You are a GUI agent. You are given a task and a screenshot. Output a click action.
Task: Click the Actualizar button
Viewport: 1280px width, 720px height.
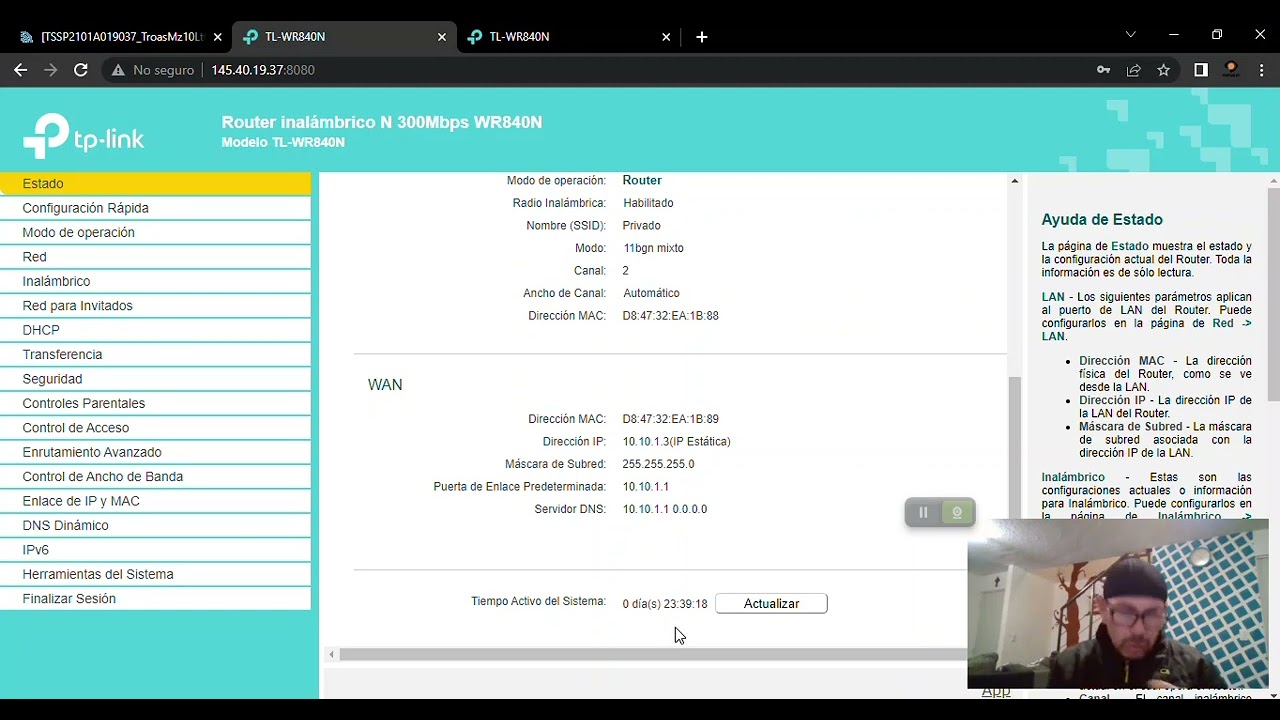tap(771, 604)
